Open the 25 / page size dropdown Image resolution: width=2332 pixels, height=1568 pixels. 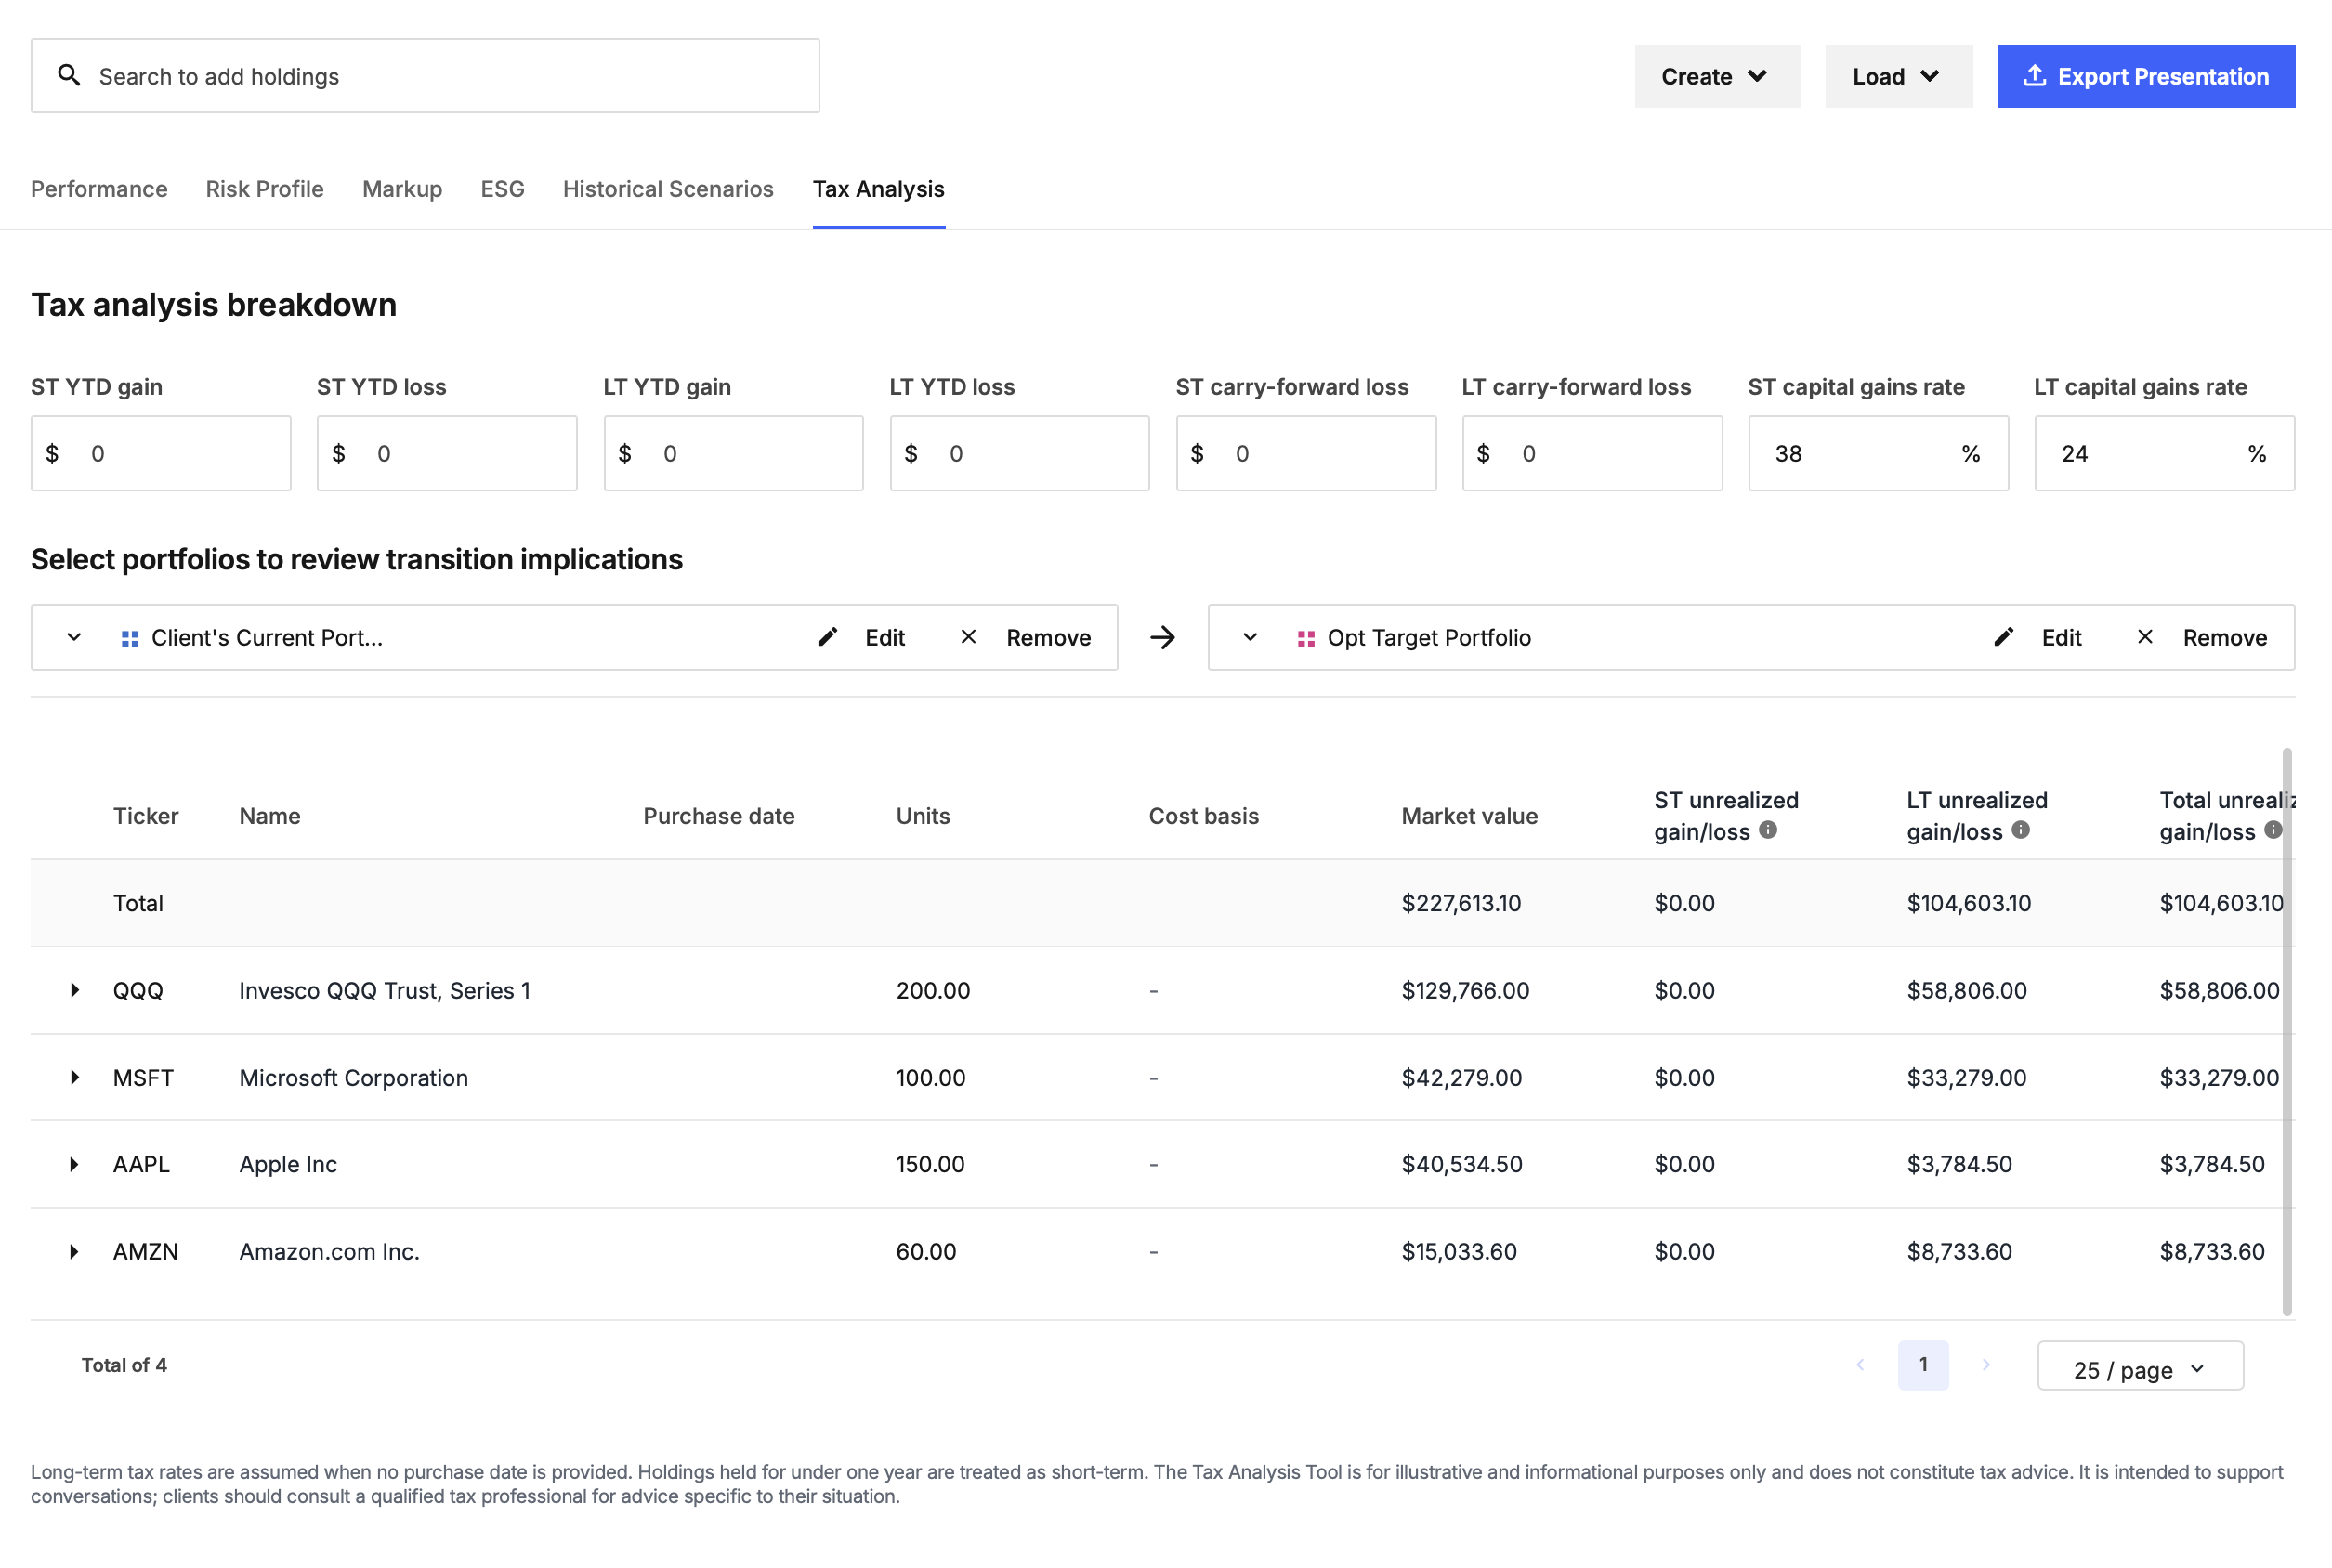(2140, 1367)
